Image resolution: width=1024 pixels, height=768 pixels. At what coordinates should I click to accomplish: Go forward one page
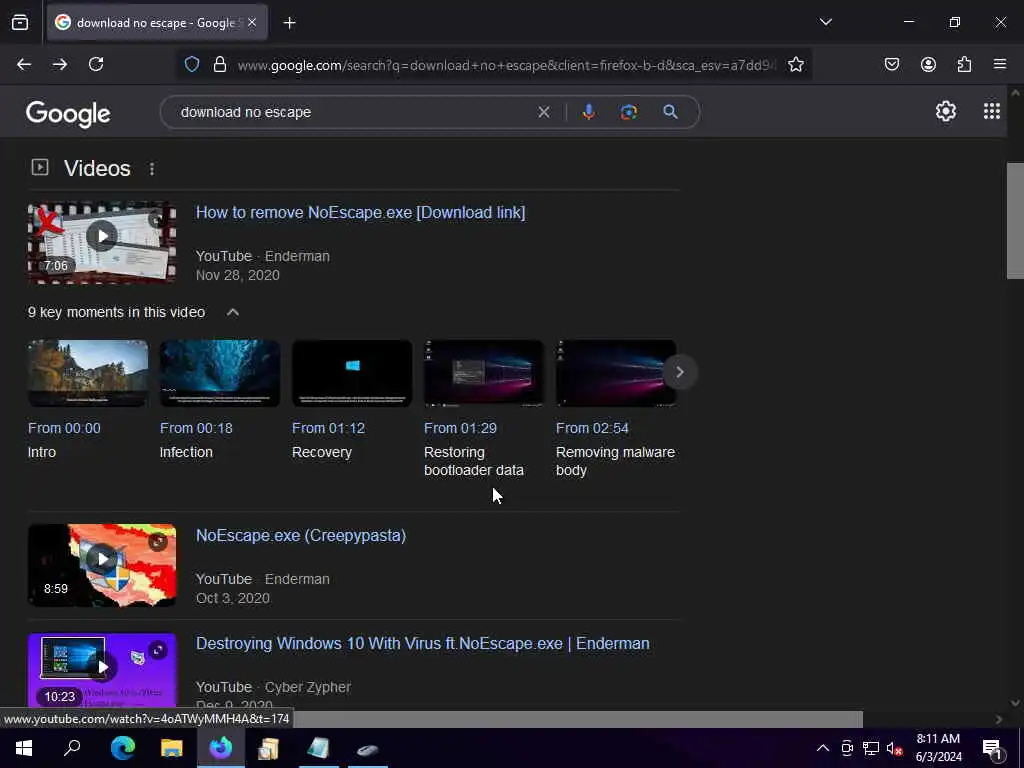point(60,64)
